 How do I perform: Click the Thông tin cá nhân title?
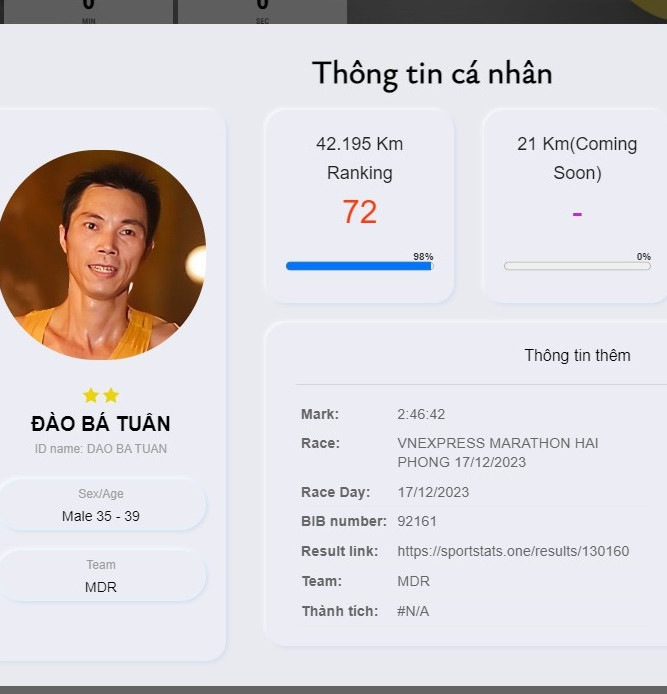coord(431,73)
